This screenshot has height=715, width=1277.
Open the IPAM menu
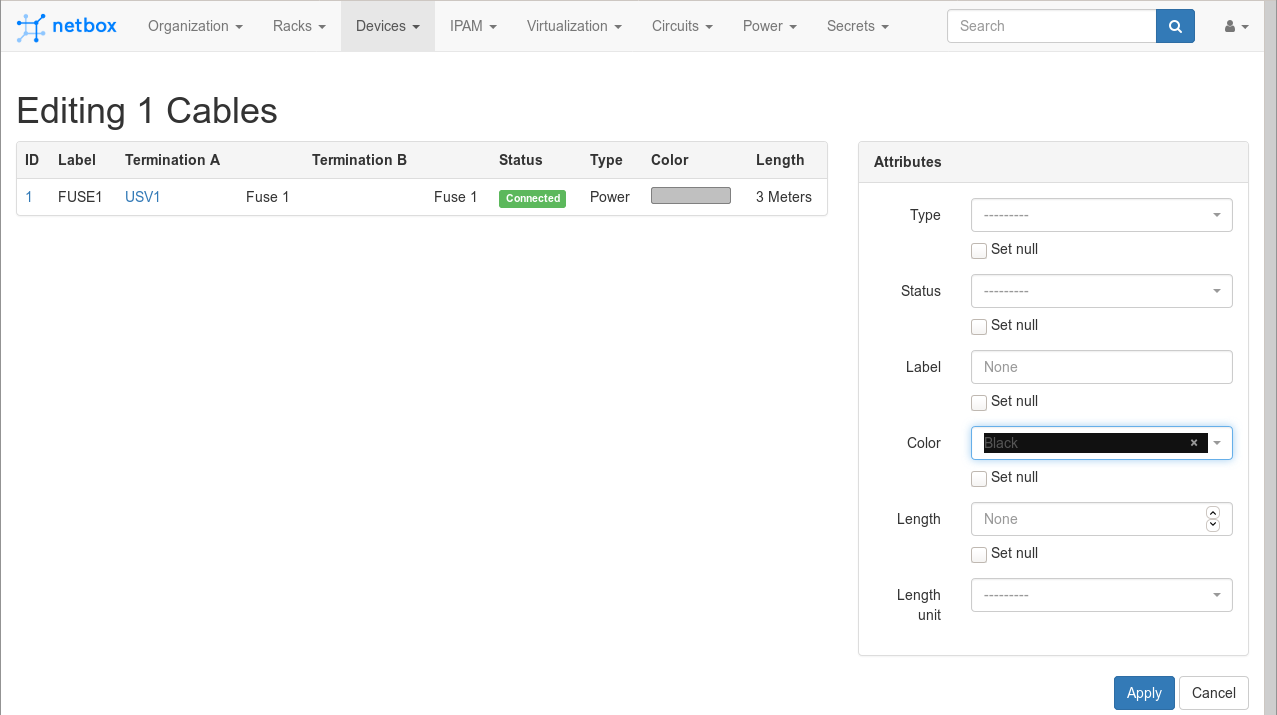[x=473, y=26]
